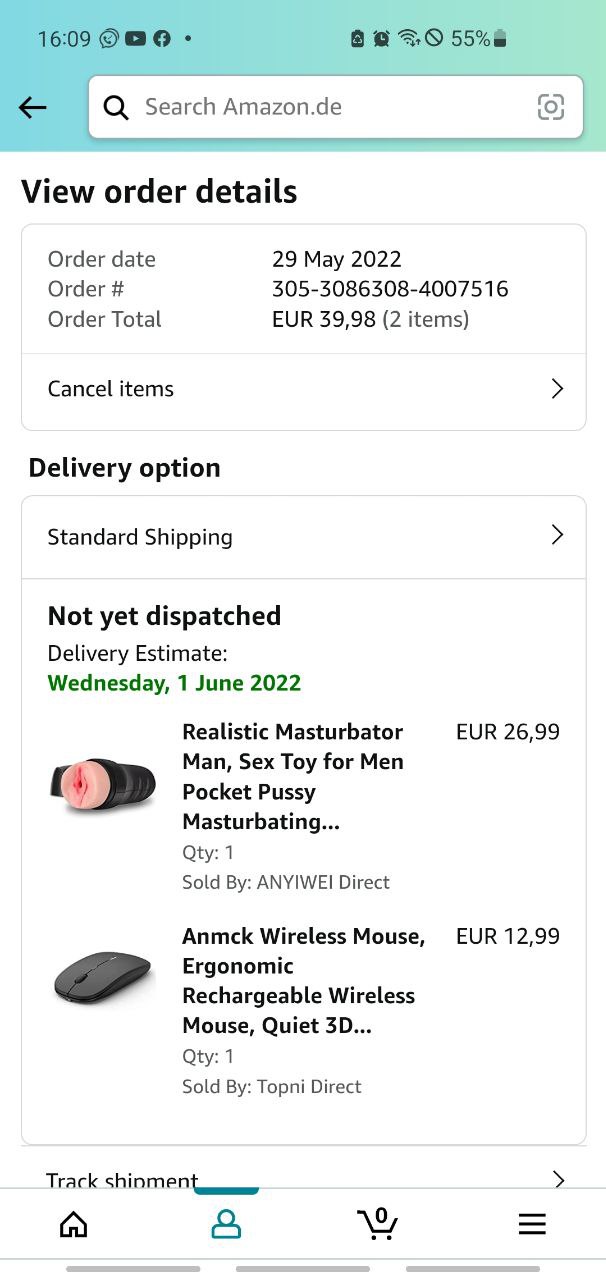606x1280 pixels.
Task: Open the first product title link
Action: point(293,777)
